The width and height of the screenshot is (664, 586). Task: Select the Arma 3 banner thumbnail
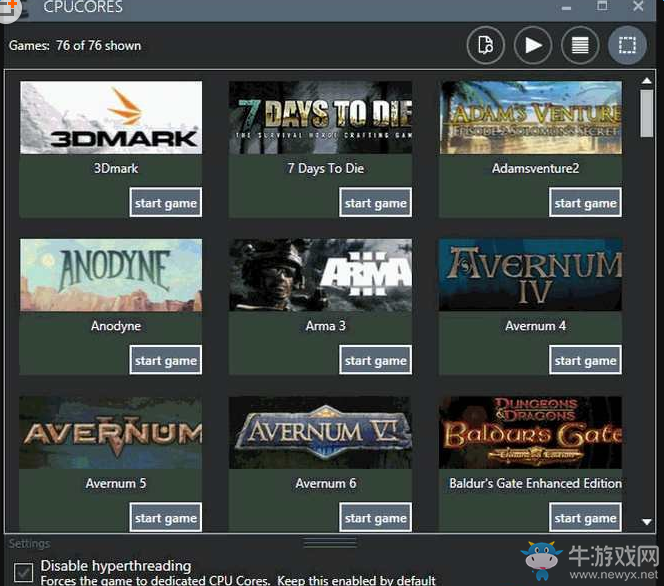(320, 275)
